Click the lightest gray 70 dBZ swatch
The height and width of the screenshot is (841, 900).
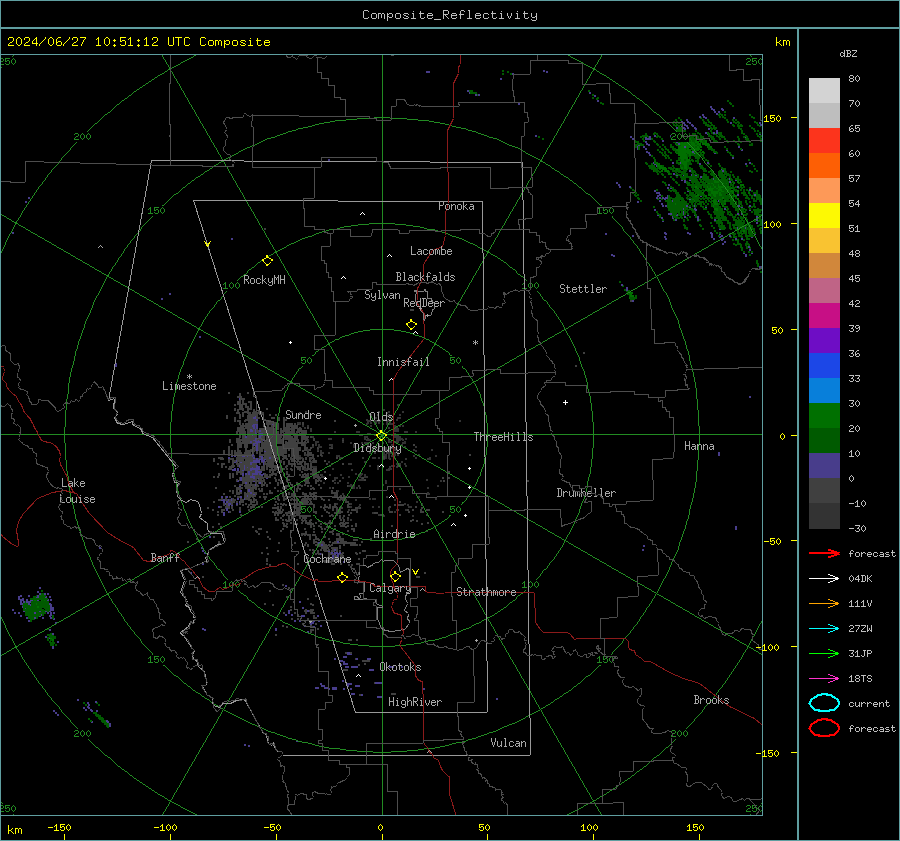point(824,91)
